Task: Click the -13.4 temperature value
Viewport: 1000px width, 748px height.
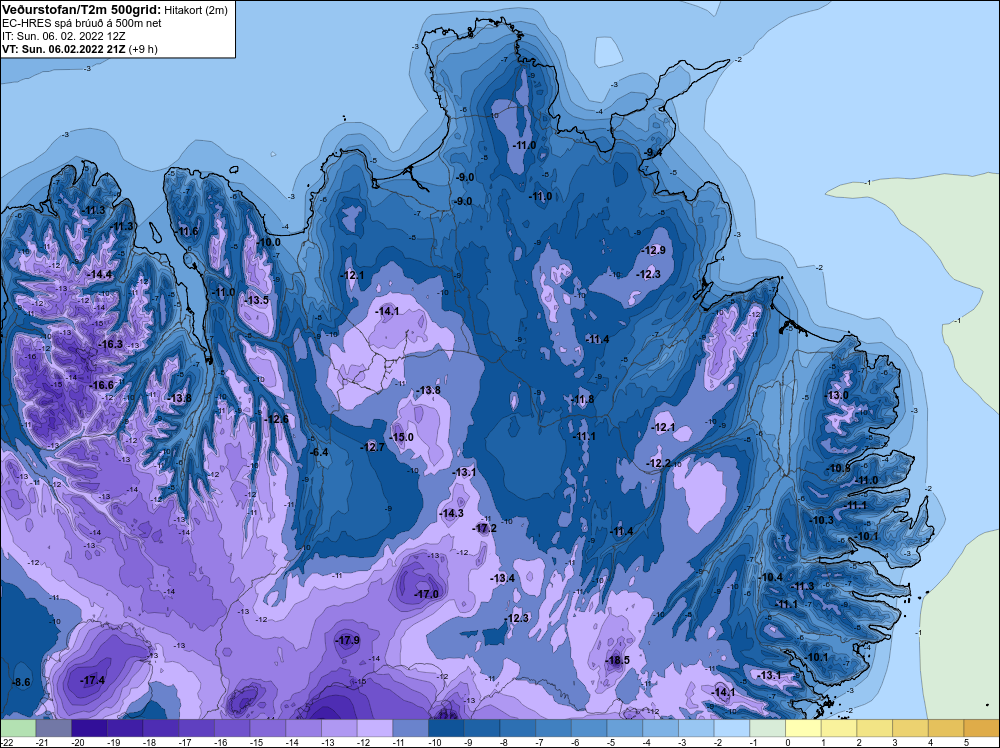Action: pyautogui.click(x=503, y=578)
